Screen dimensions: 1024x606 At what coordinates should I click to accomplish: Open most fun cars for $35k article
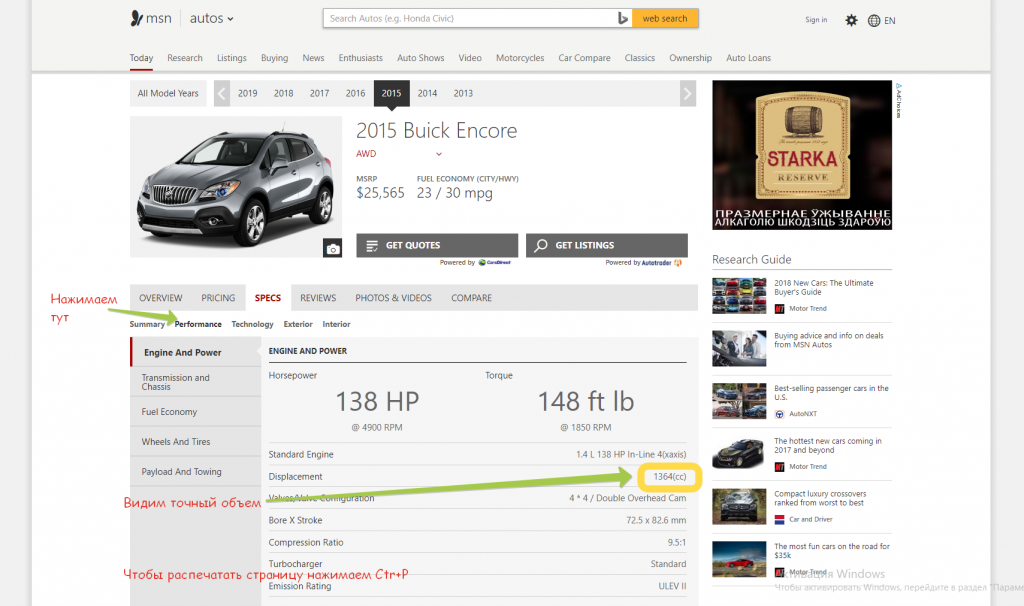832,550
